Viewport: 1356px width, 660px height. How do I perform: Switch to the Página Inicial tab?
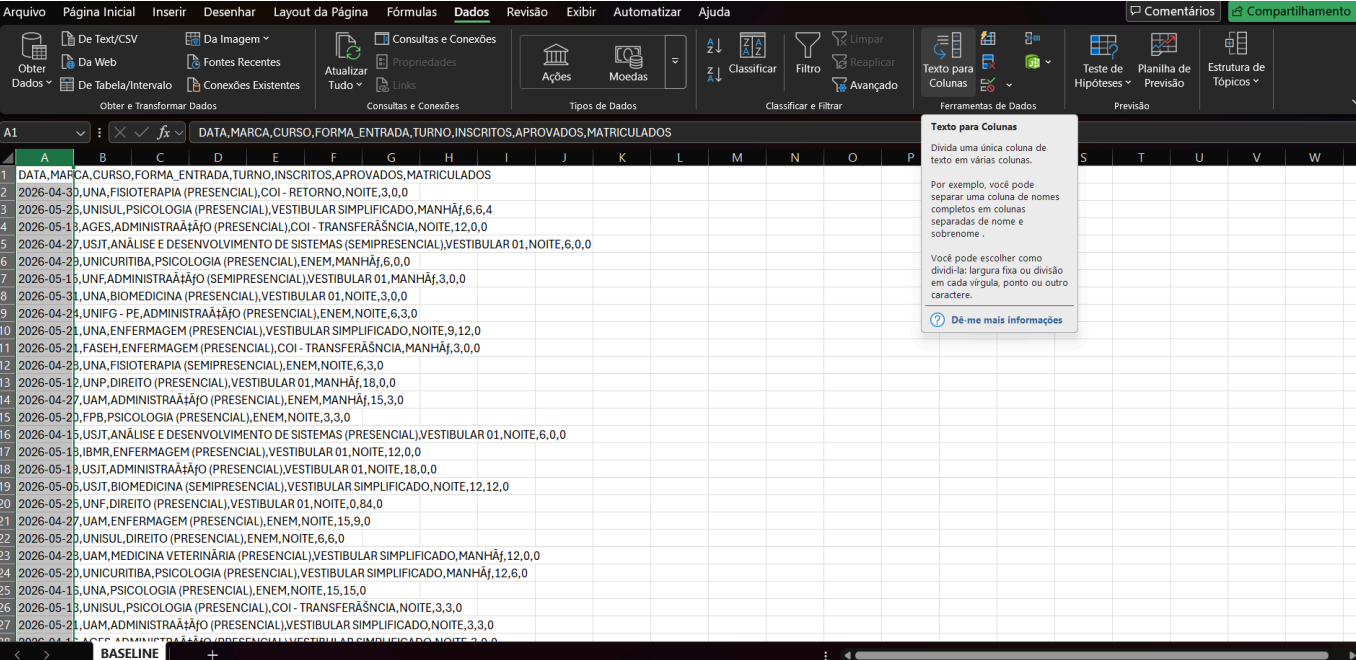(99, 12)
